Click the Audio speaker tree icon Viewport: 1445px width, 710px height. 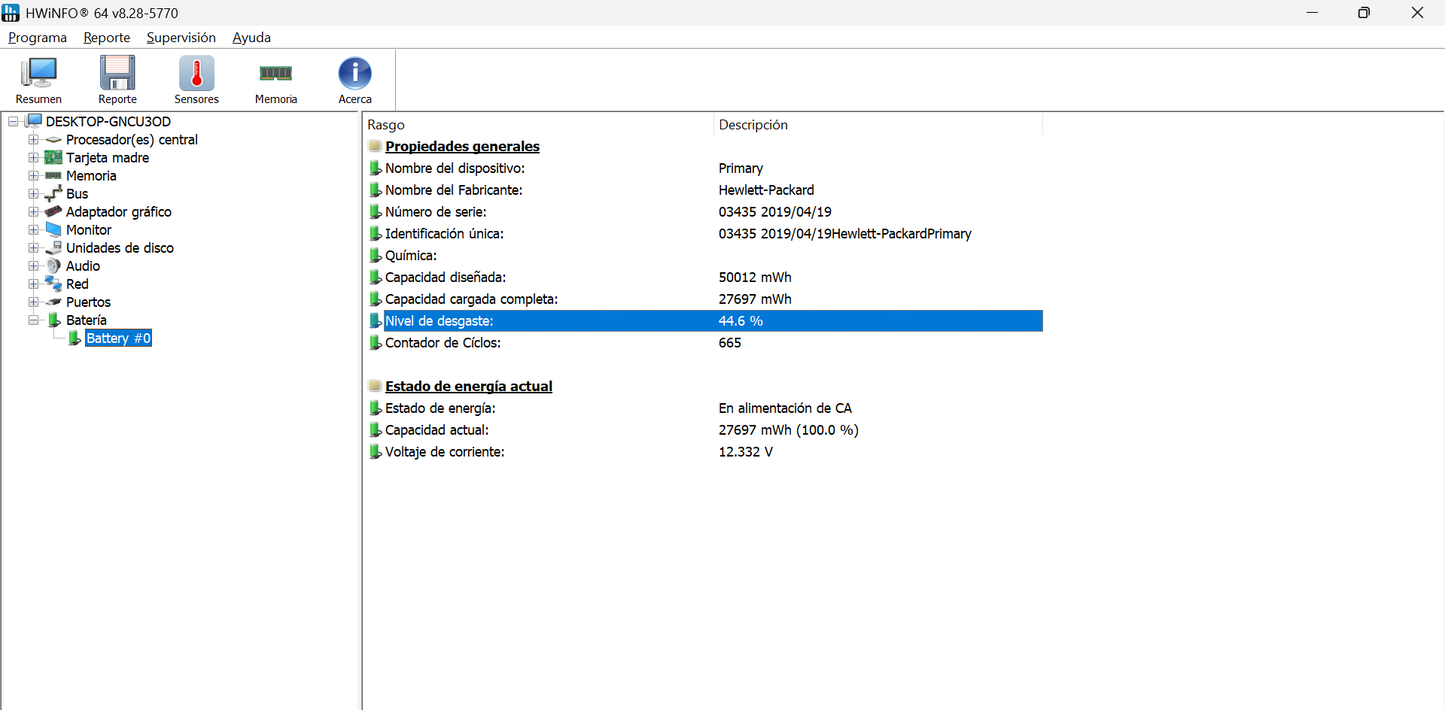53,266
